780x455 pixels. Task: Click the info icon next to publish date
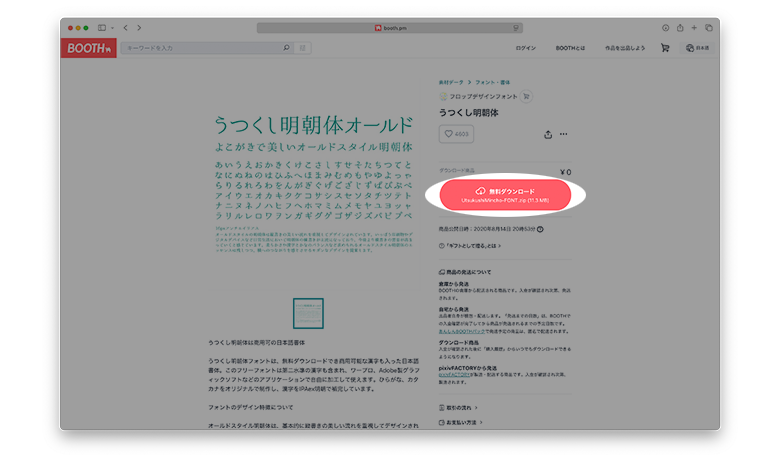(x=540, y=229)
